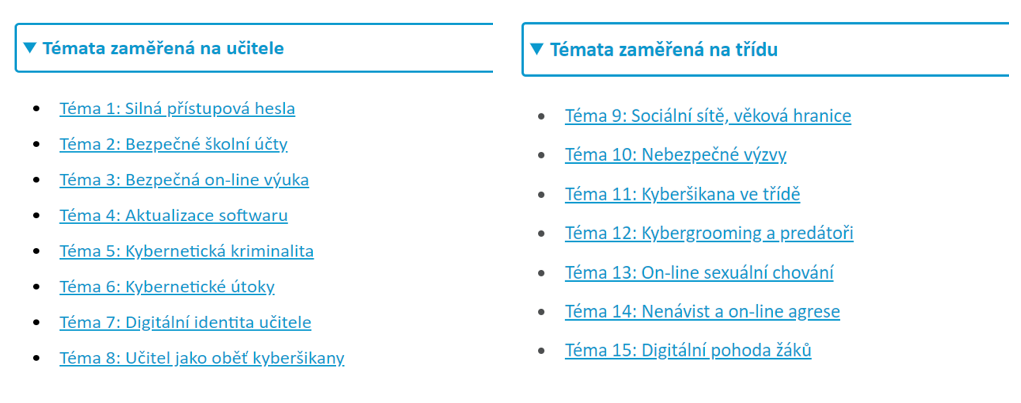Click the Téma 4: Aktualizace softwaru link
Viewport: 1021px width, 403px height.
(173, 215)
